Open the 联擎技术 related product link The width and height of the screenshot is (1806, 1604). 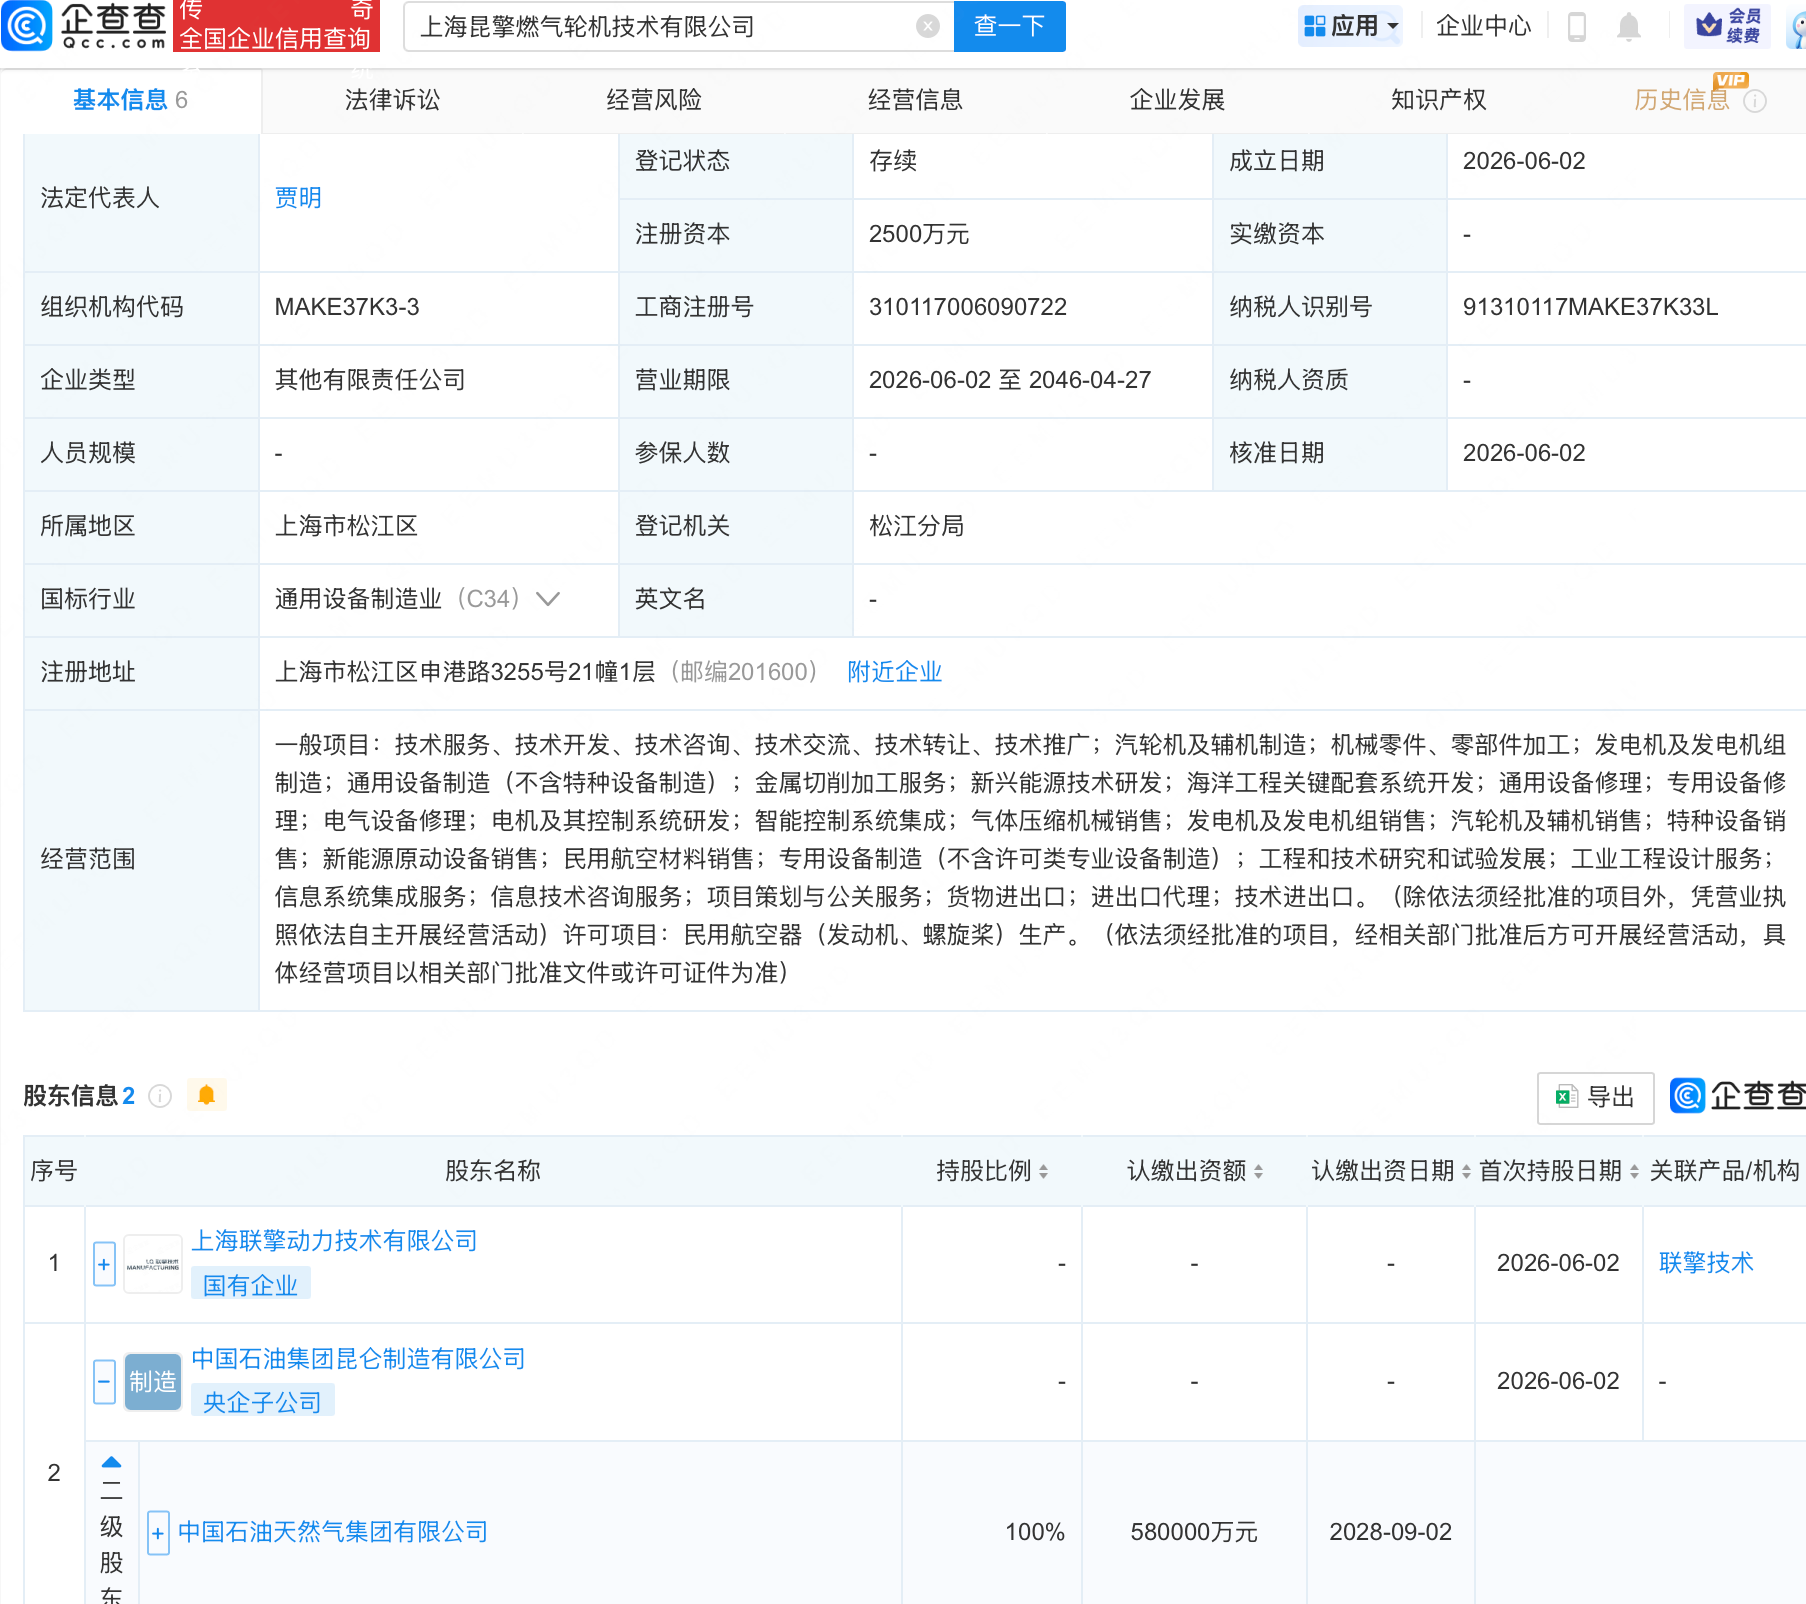coord(1706,1263)
